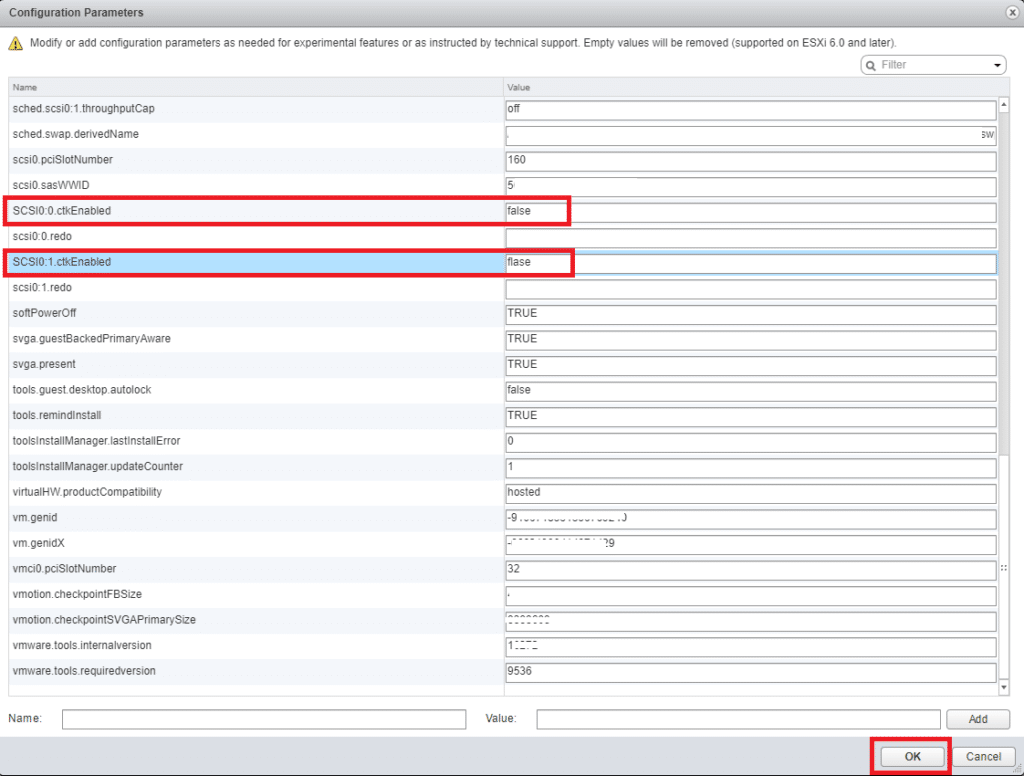
Task: Close the Configuration Parameters dialog
Action: pyautogui.click(x=1012, y=12)
